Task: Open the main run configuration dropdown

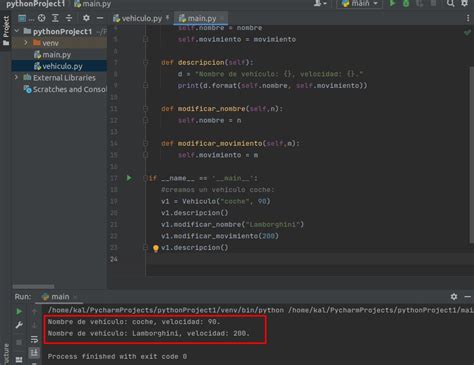Action: point(360,3)
